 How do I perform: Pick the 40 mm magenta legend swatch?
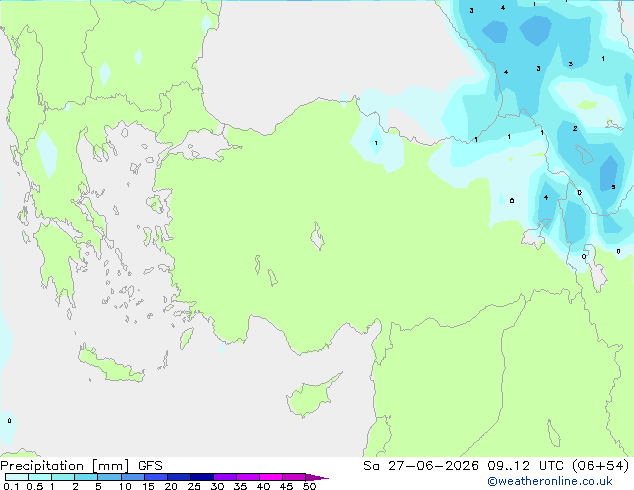tap(271, 477)
